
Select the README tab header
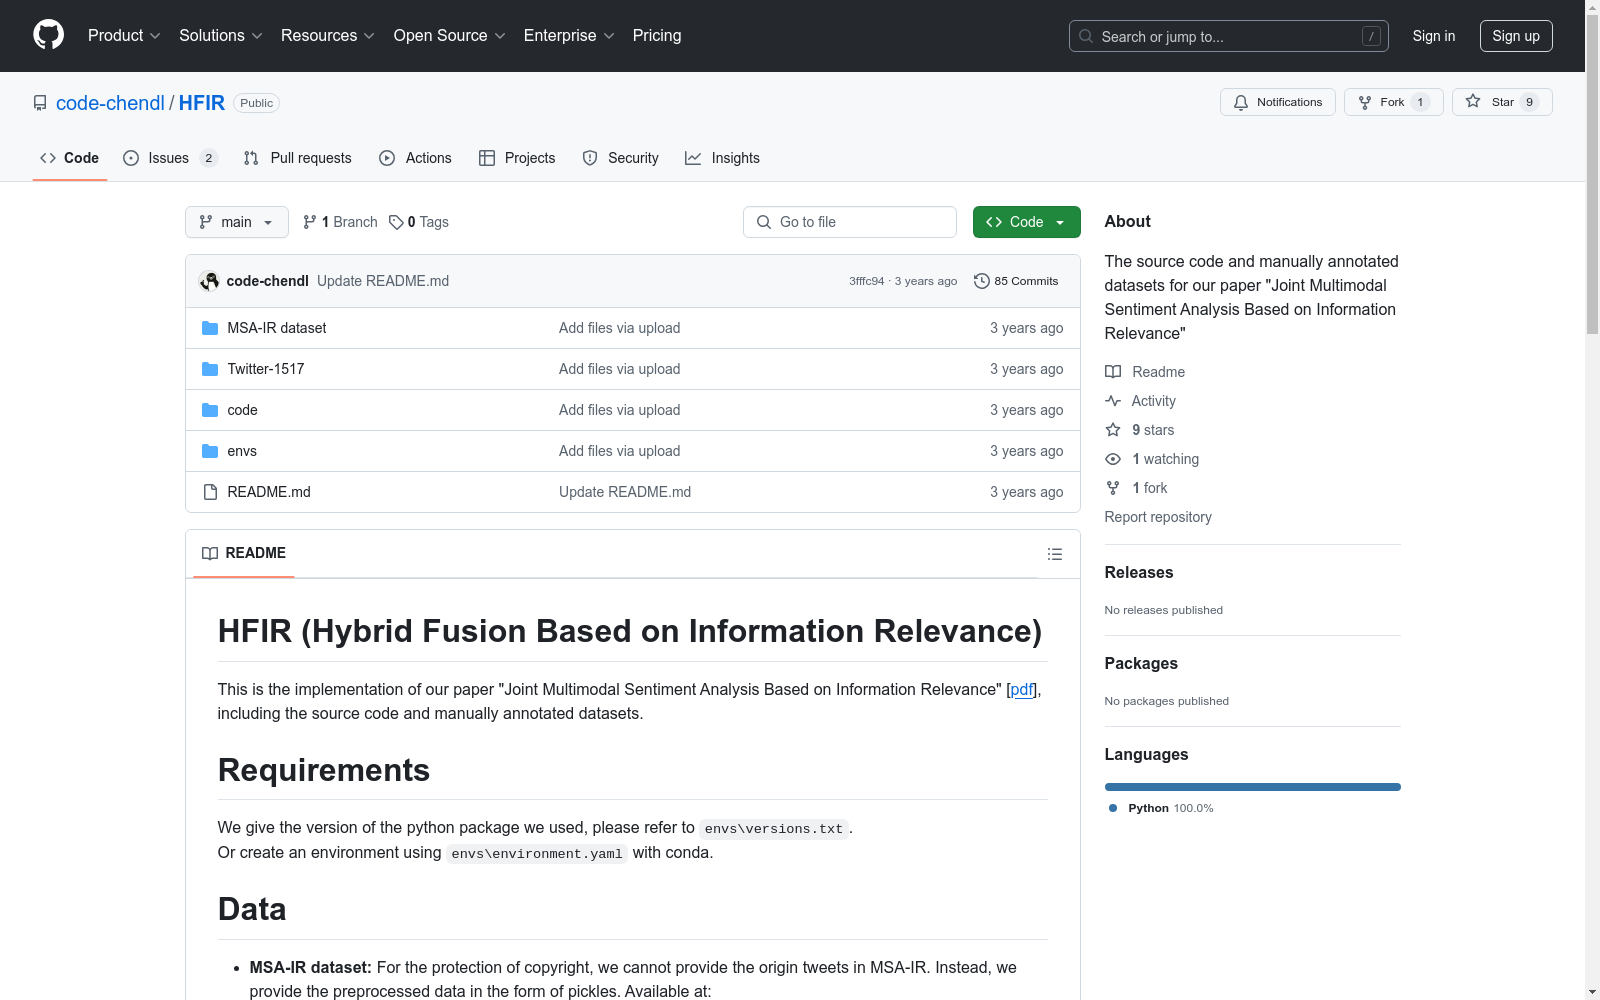tap(243, 553)
